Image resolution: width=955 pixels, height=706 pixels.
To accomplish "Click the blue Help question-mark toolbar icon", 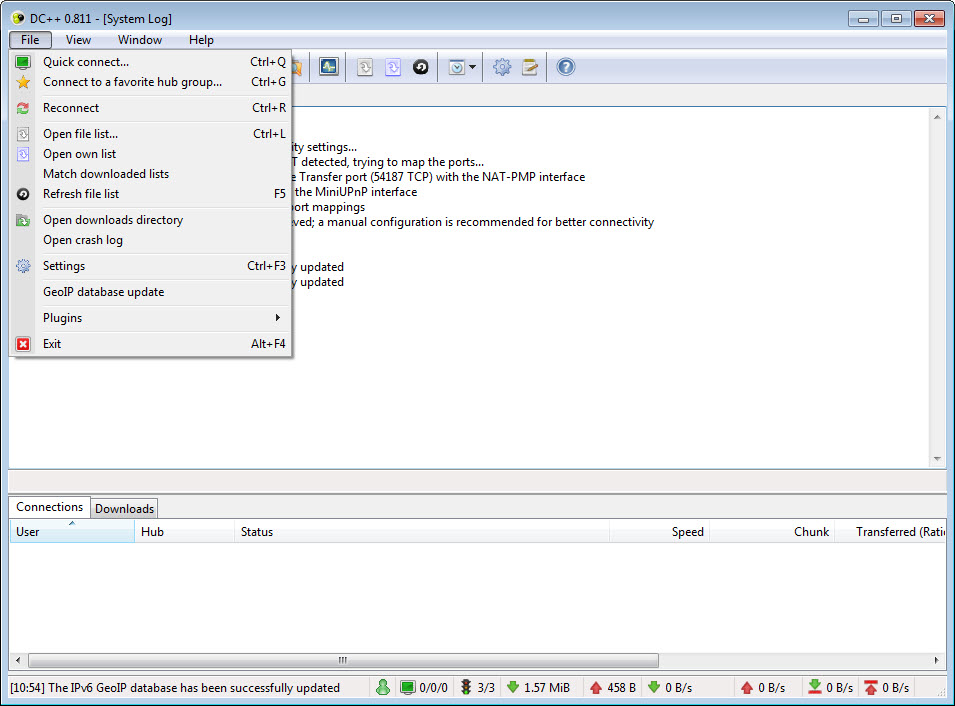I will click(566, 66).
